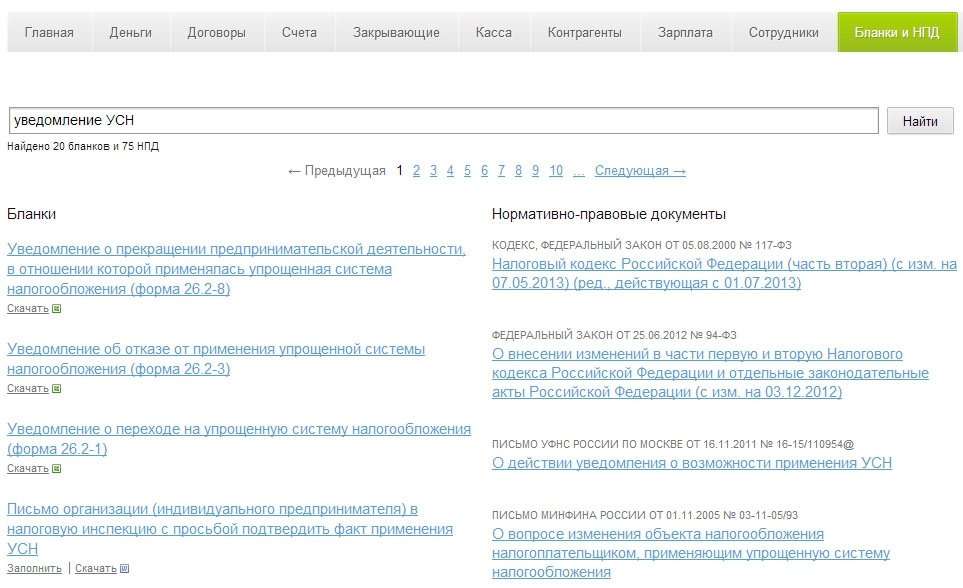This screenshot has width=963, height=588.
Task: Download the УСН confirmation letter via Скачать
Action: tap(96, 568)
